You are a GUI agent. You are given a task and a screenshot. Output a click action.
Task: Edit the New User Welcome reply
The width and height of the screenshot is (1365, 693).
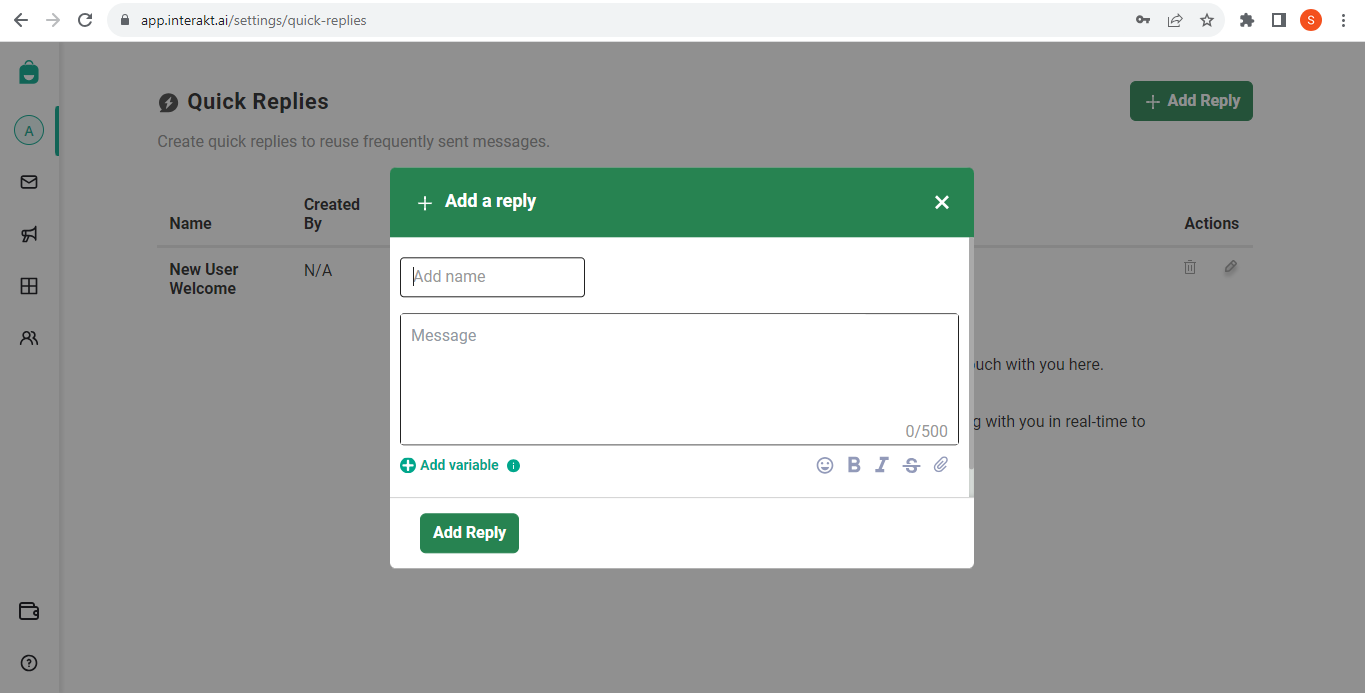(1231, 267)
